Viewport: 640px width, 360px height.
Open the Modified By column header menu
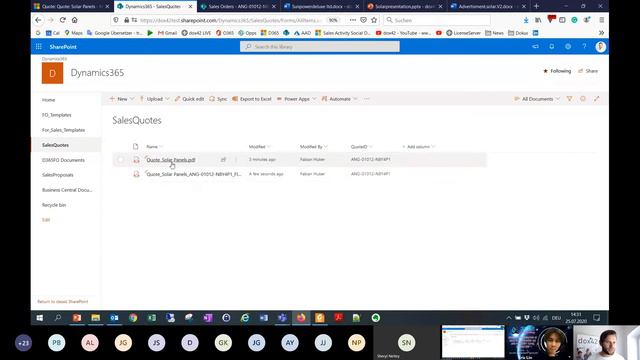pyautogui.click(x=313, y=147)
